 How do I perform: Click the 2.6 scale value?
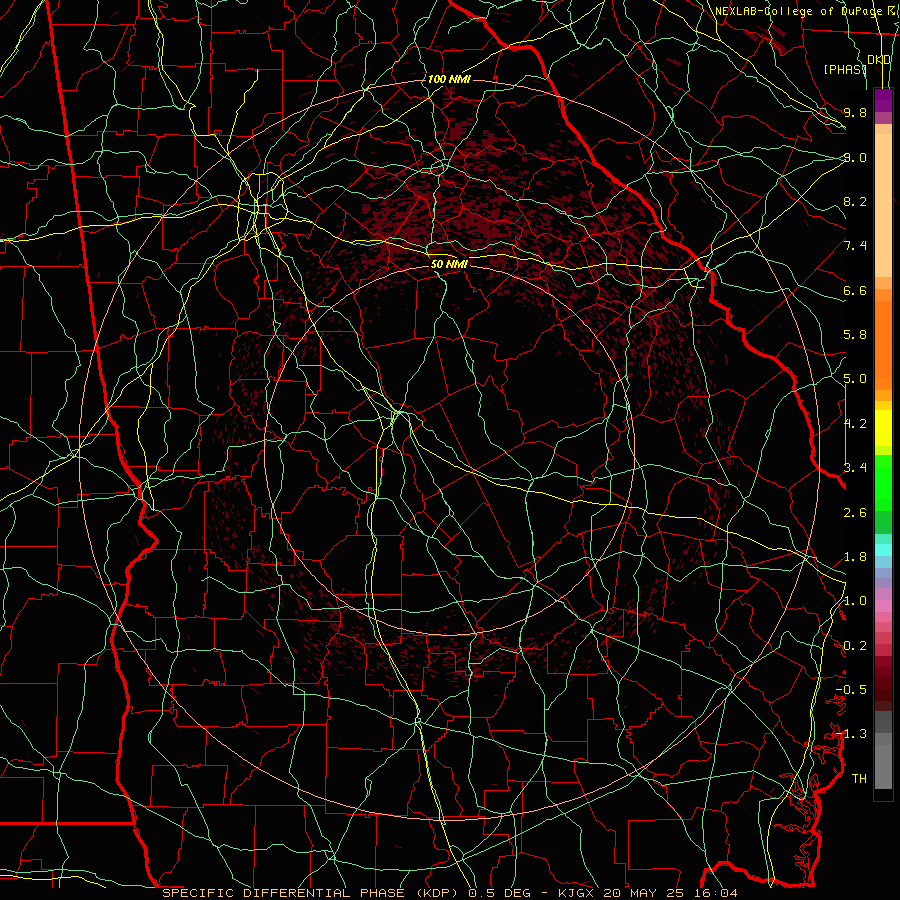[855, 513]
